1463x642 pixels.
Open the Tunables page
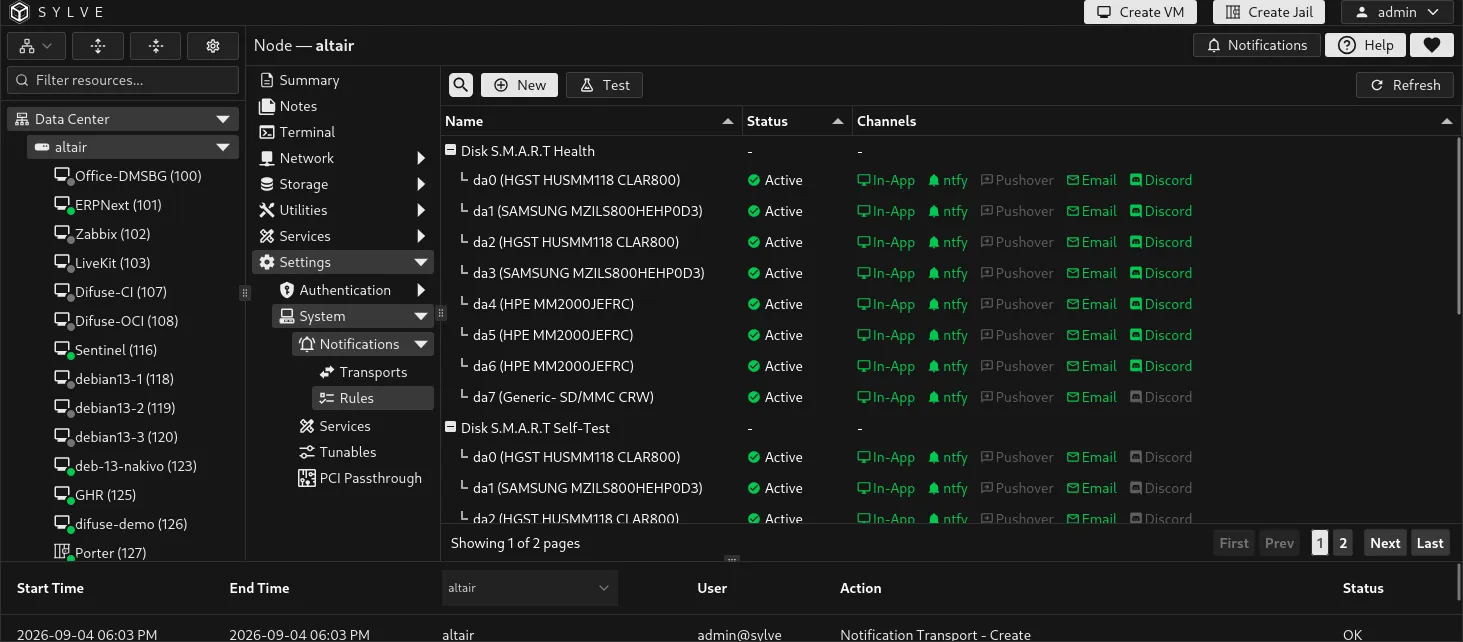coord(338,452)
